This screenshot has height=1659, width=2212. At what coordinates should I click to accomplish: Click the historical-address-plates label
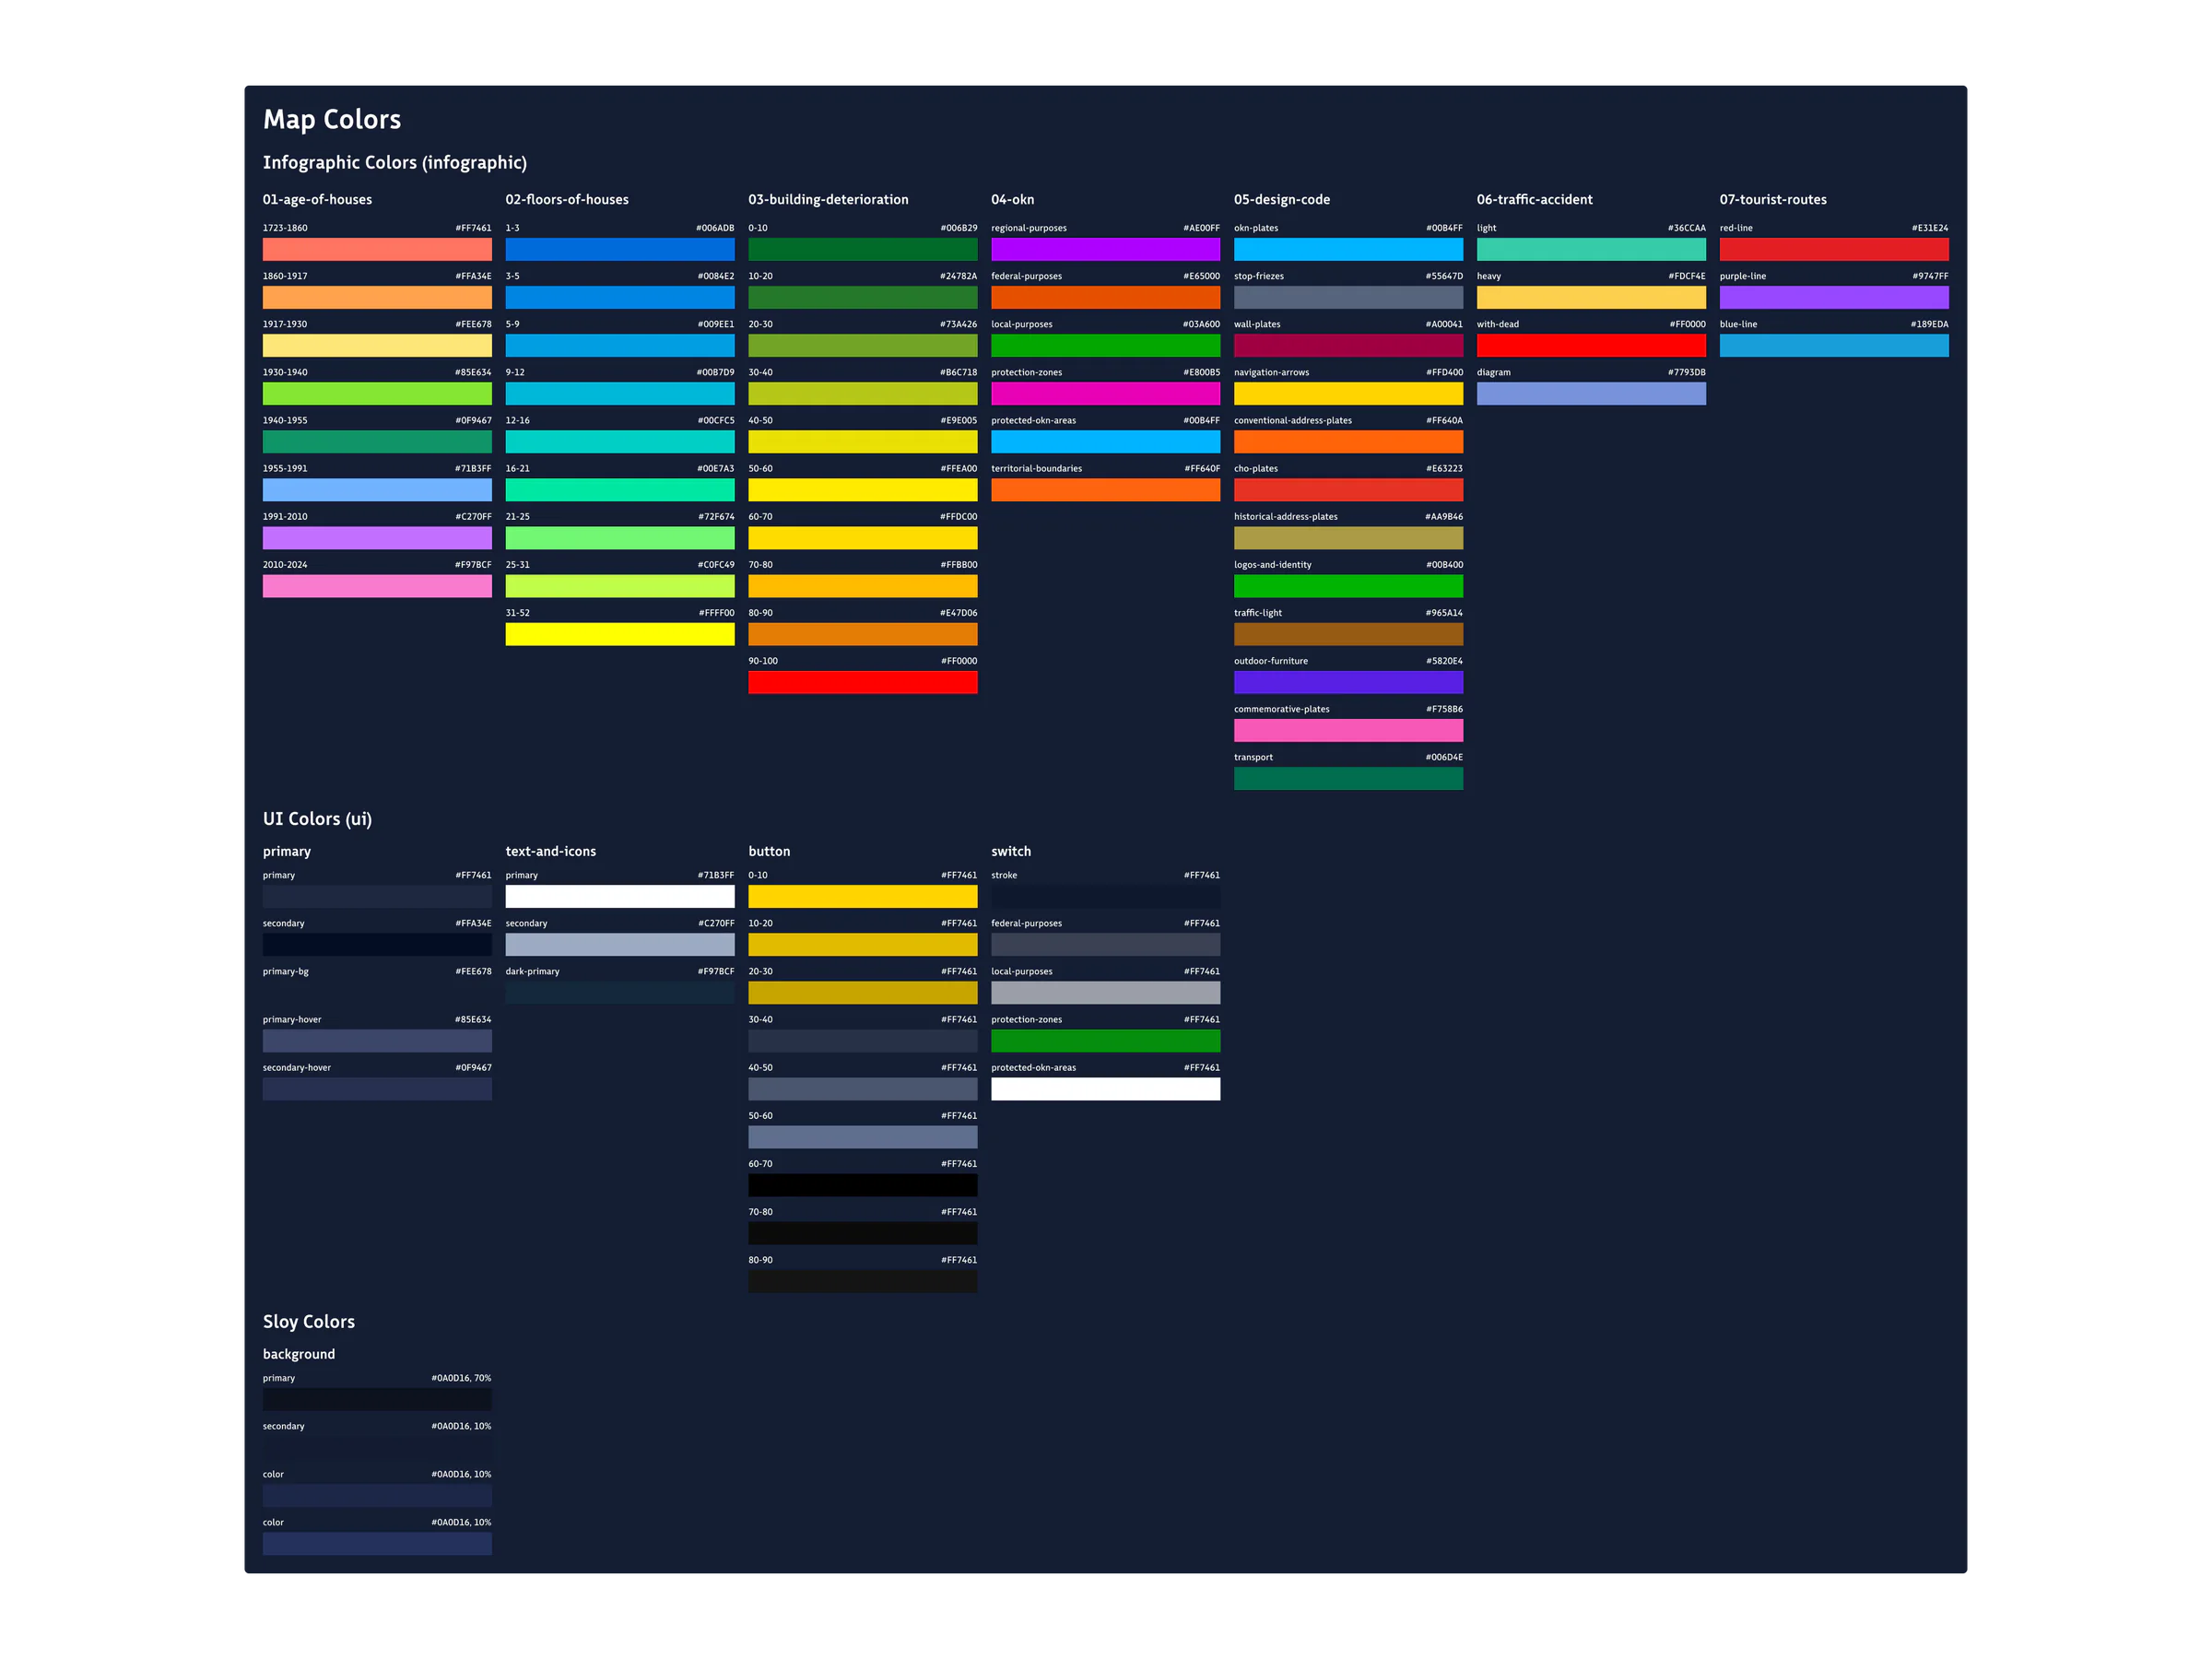(1286, 517)
